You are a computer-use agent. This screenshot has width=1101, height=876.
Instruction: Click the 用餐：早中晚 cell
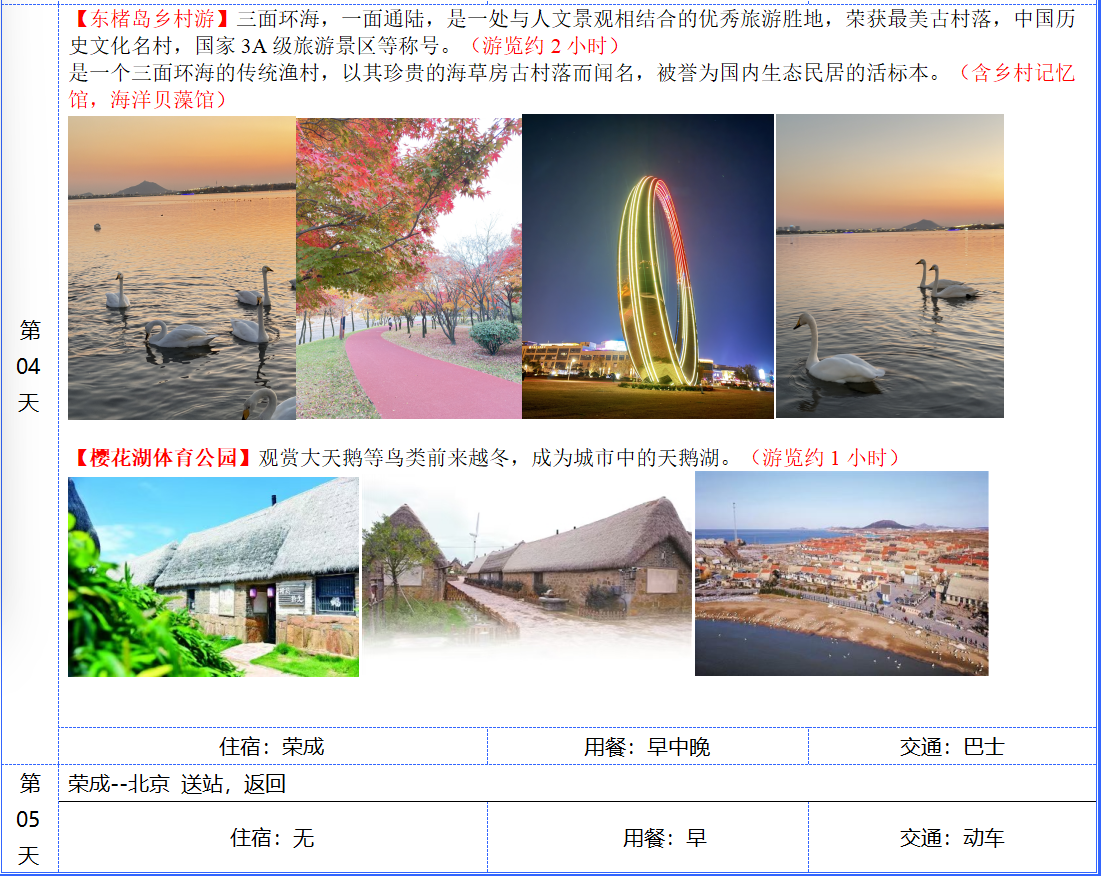647,747
